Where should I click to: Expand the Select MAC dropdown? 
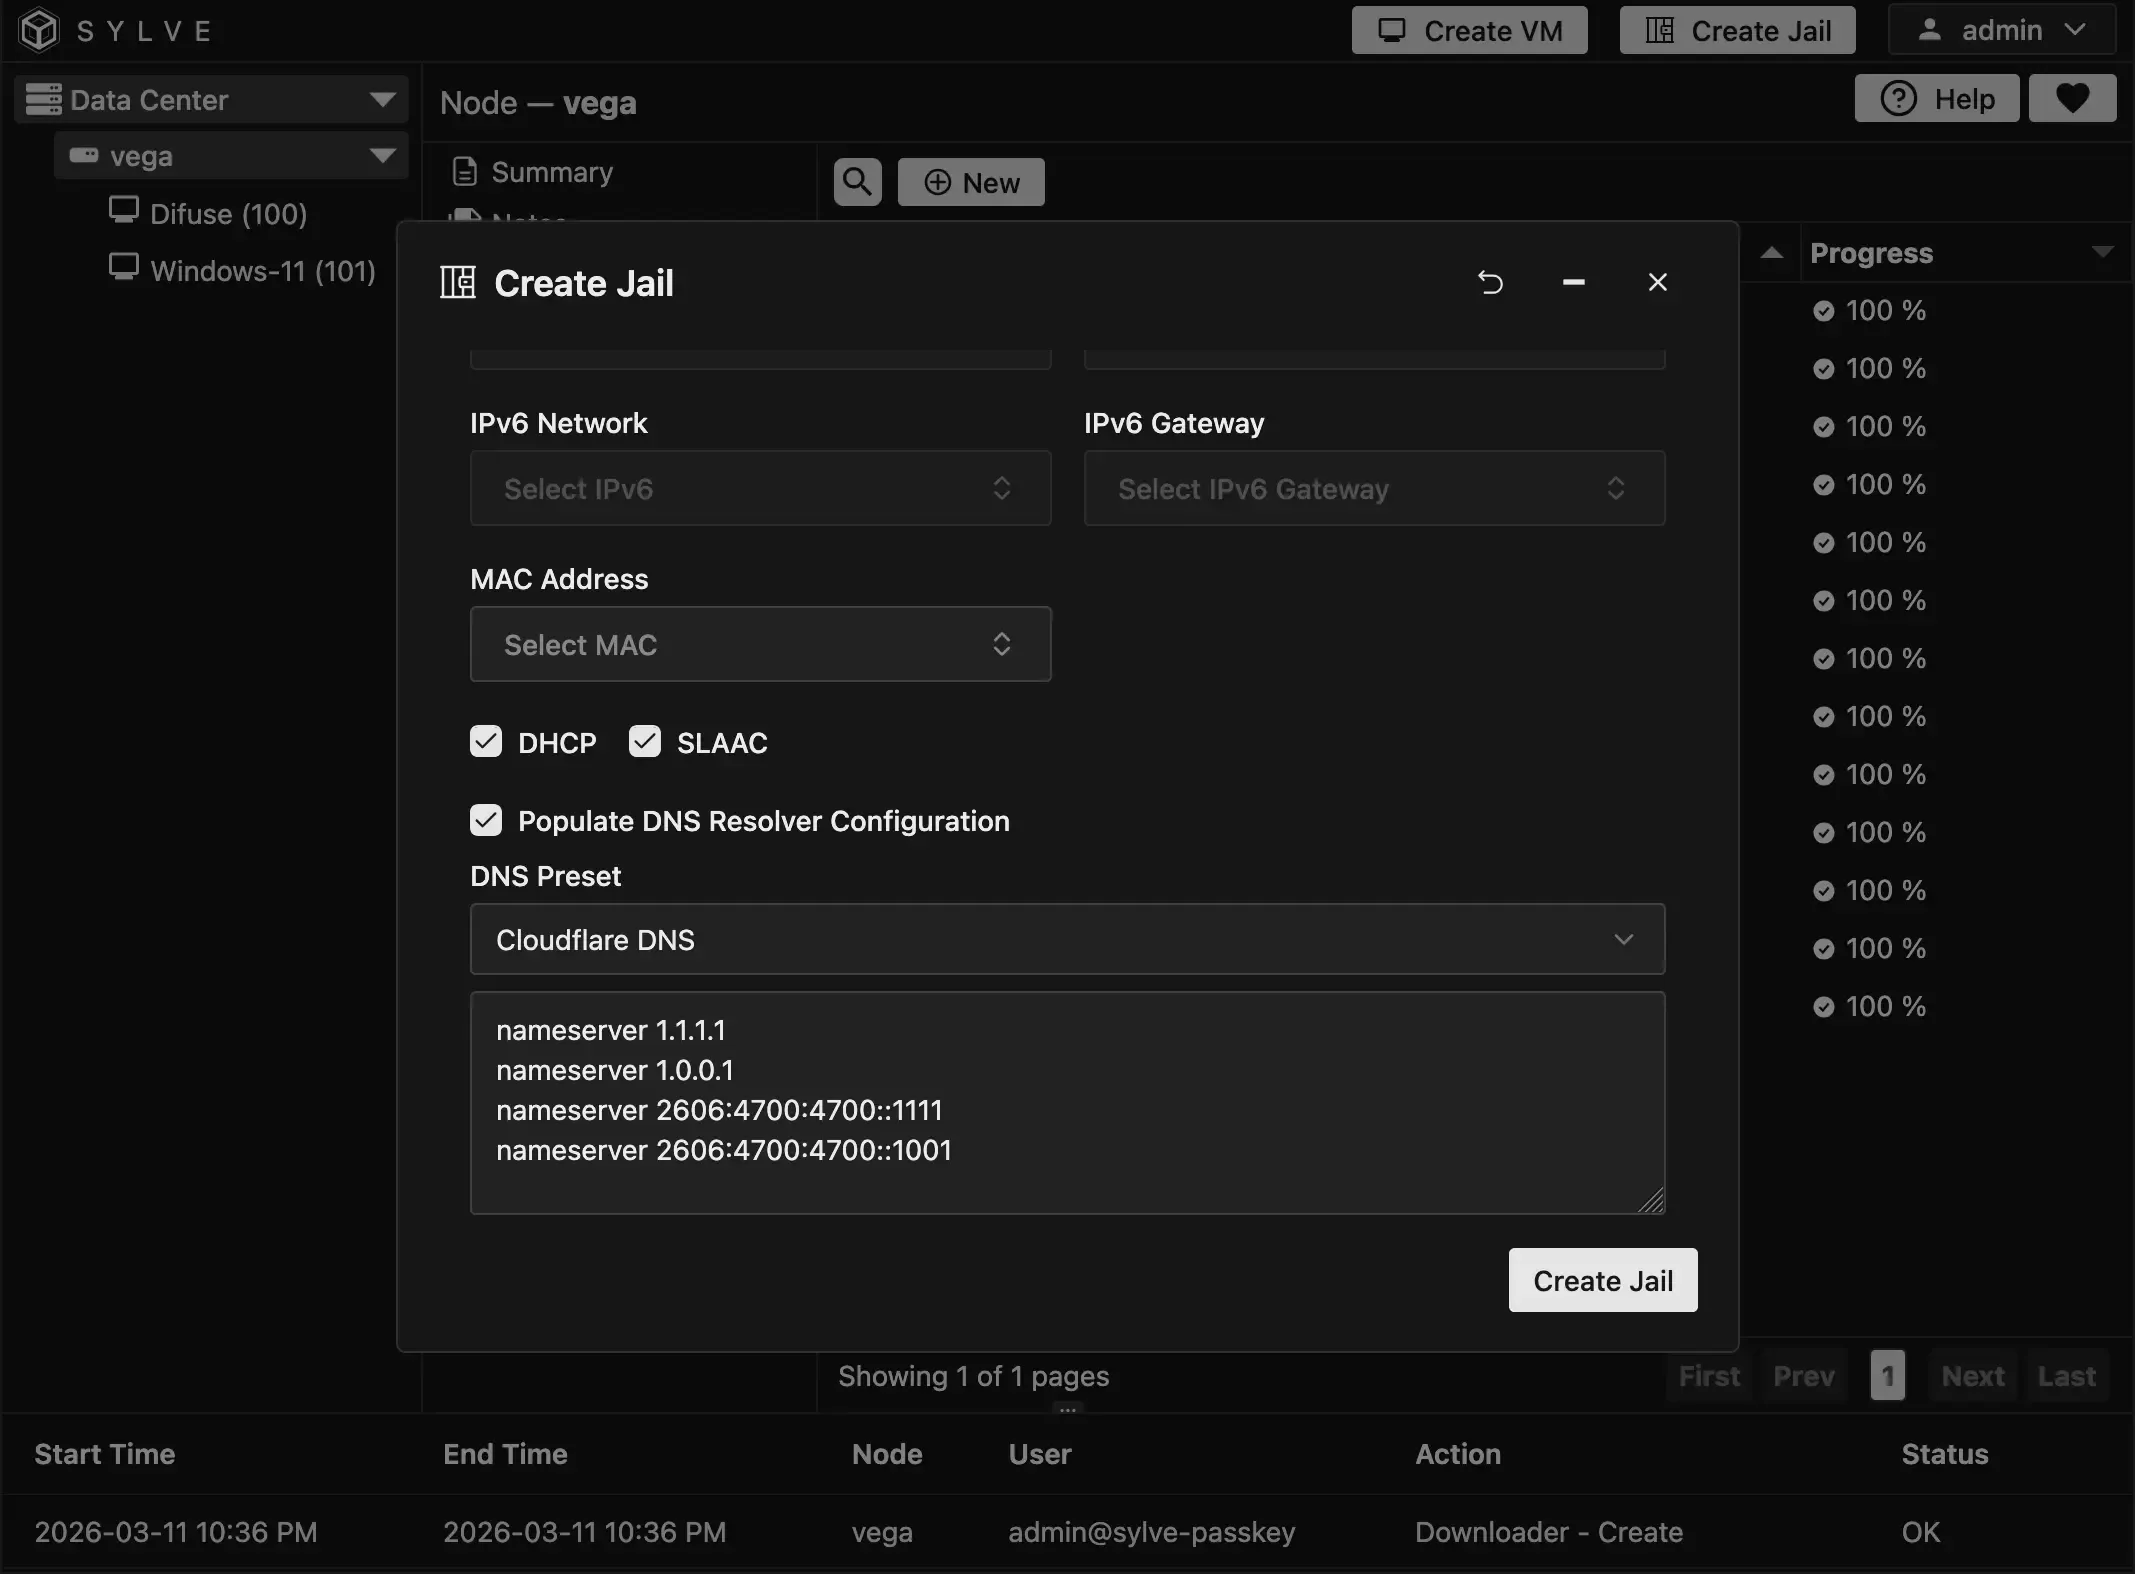(x=759, y=644)
